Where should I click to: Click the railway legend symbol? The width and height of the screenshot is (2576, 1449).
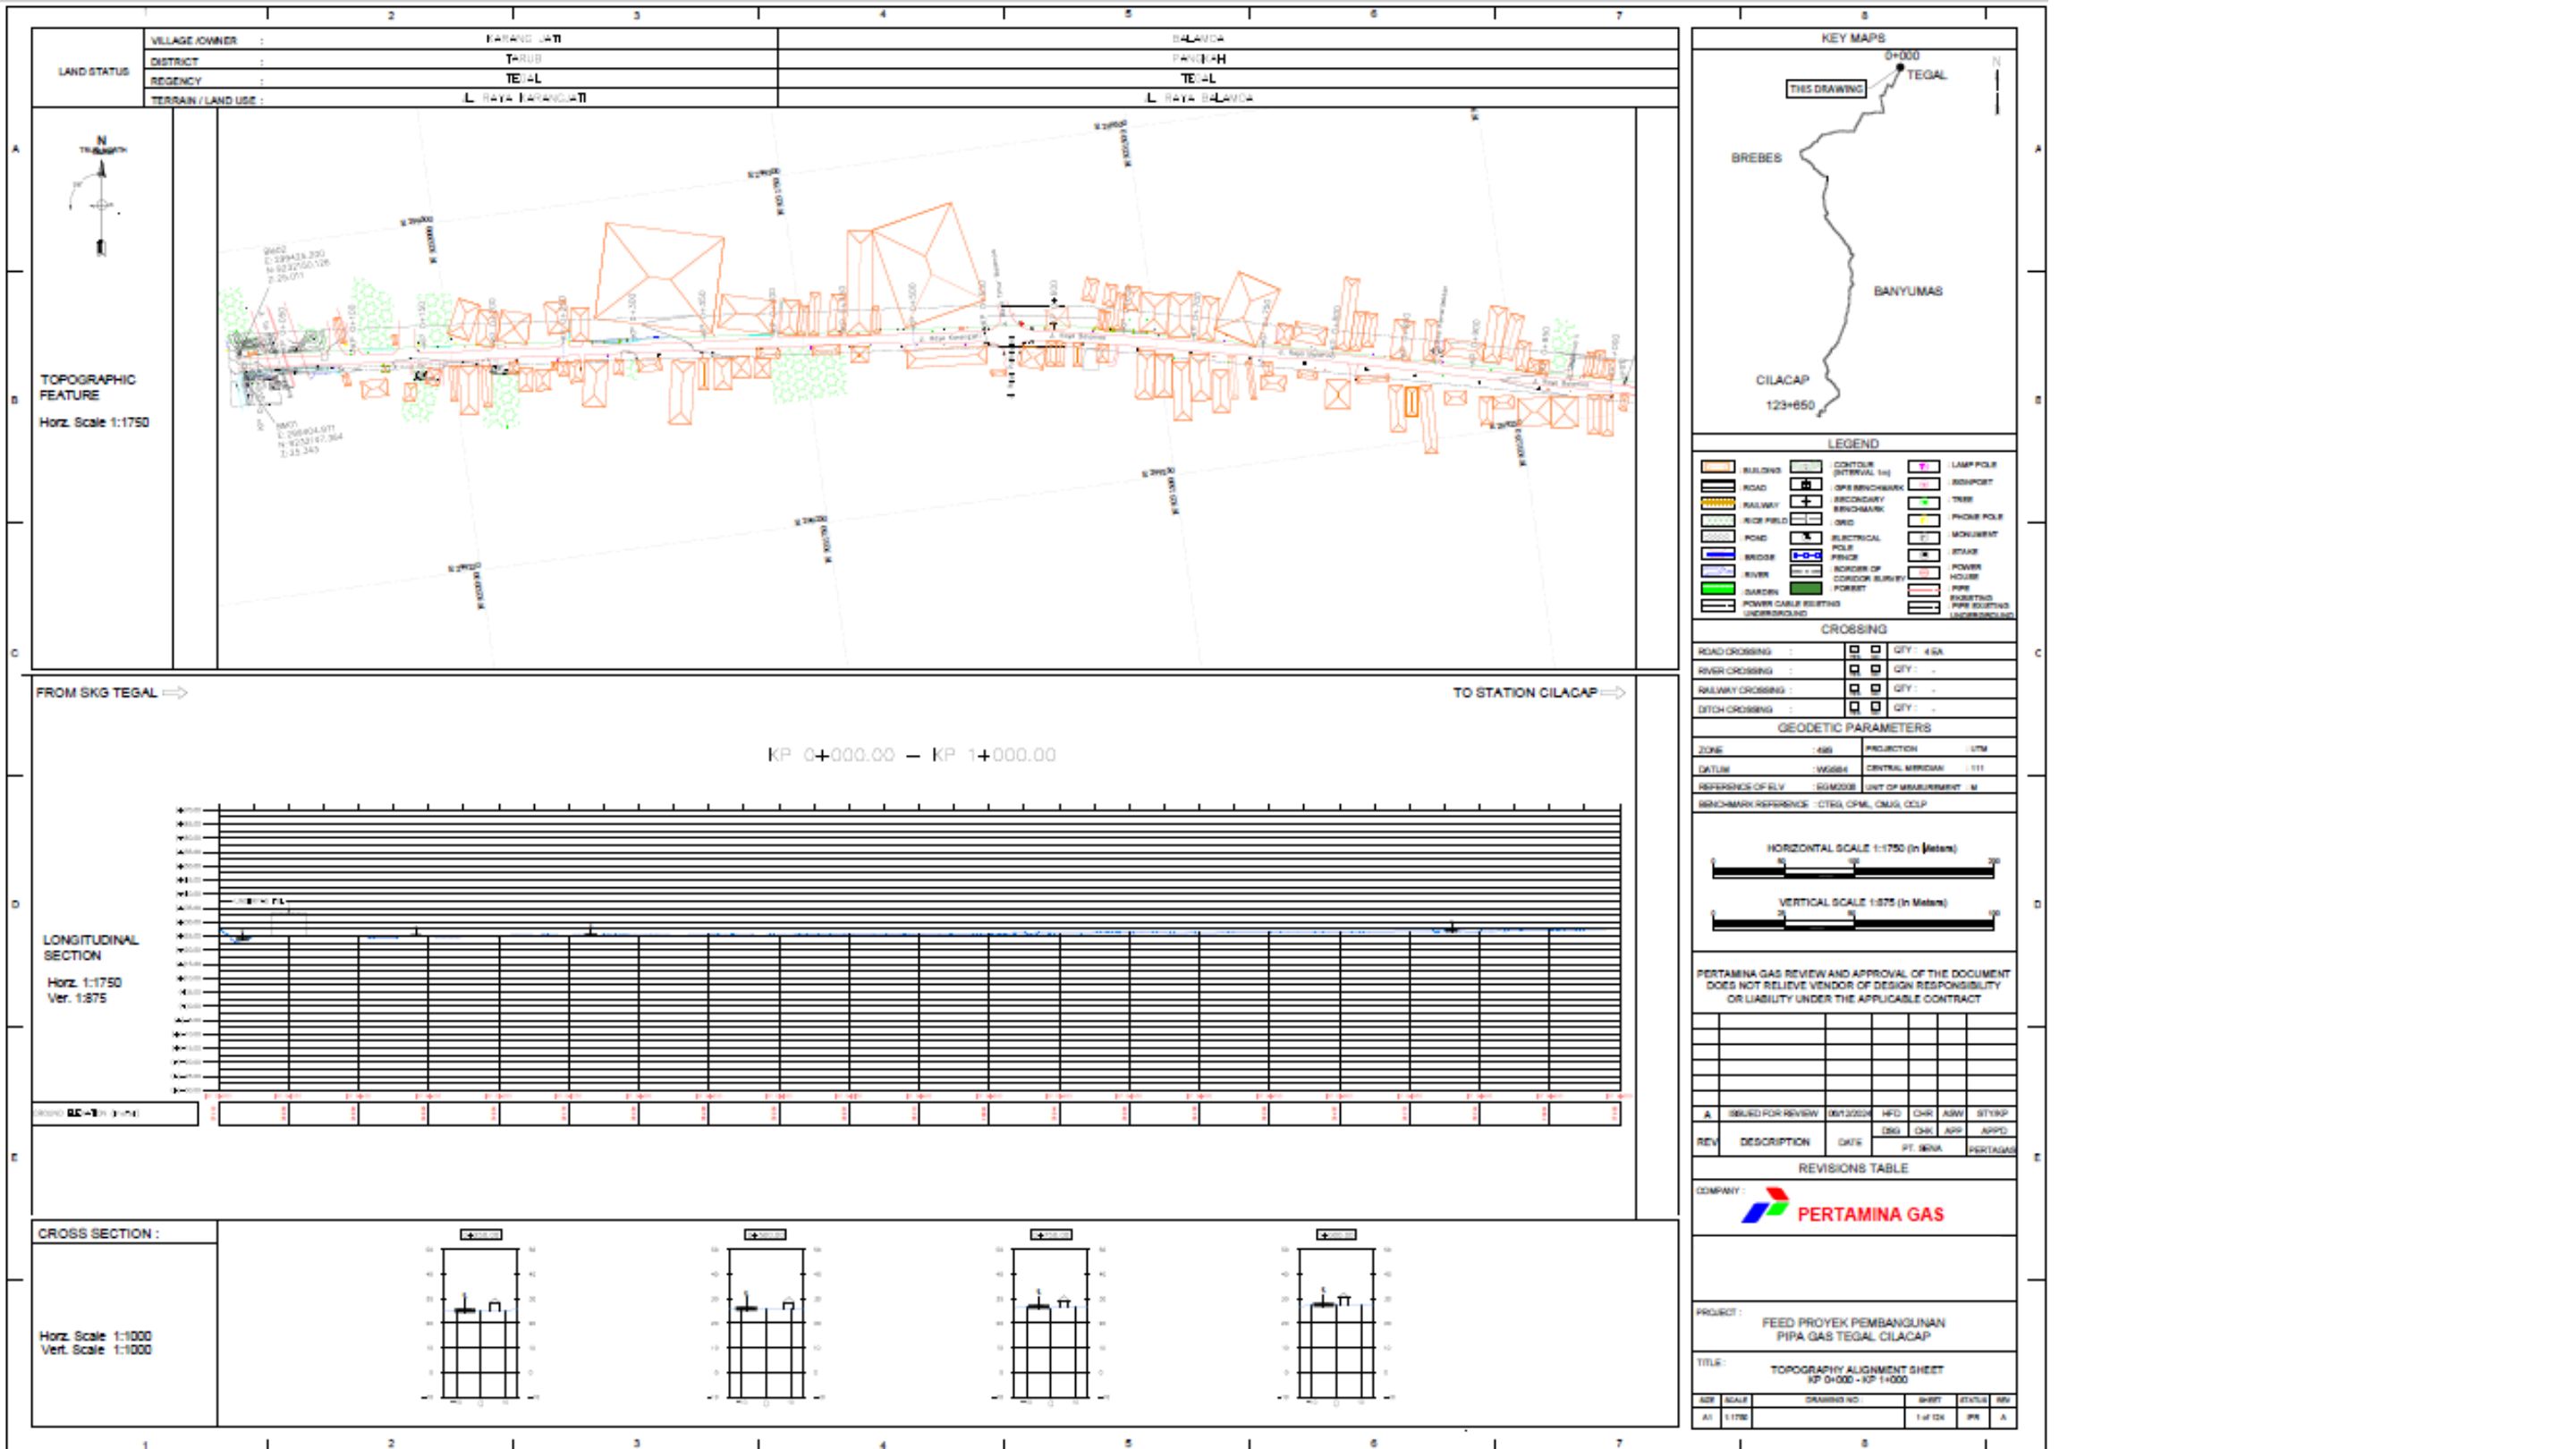pos(1717,503)
